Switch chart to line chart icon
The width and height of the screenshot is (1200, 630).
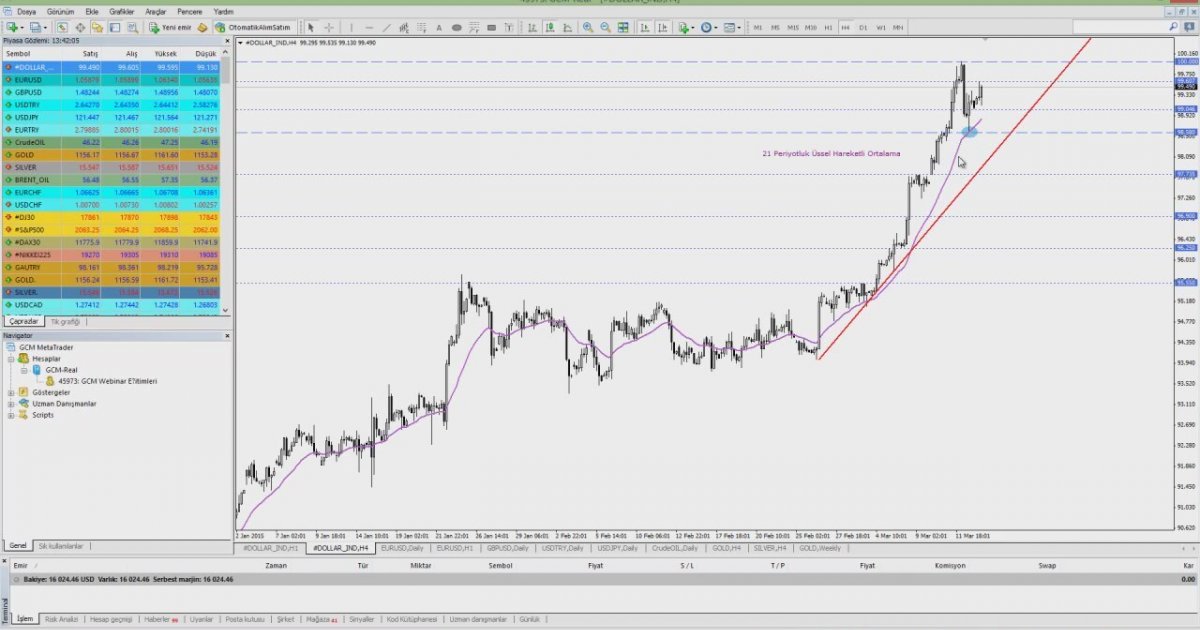coord(567,28)
